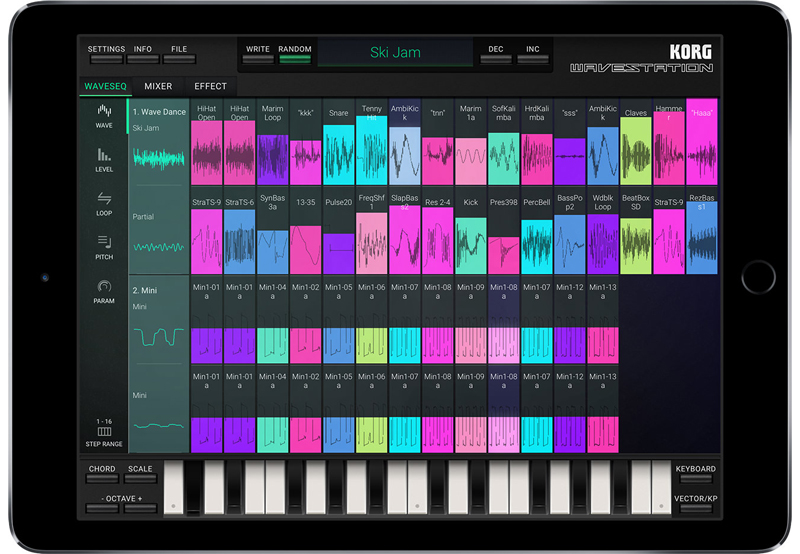Select the Pres398 step

coord(504,232)
